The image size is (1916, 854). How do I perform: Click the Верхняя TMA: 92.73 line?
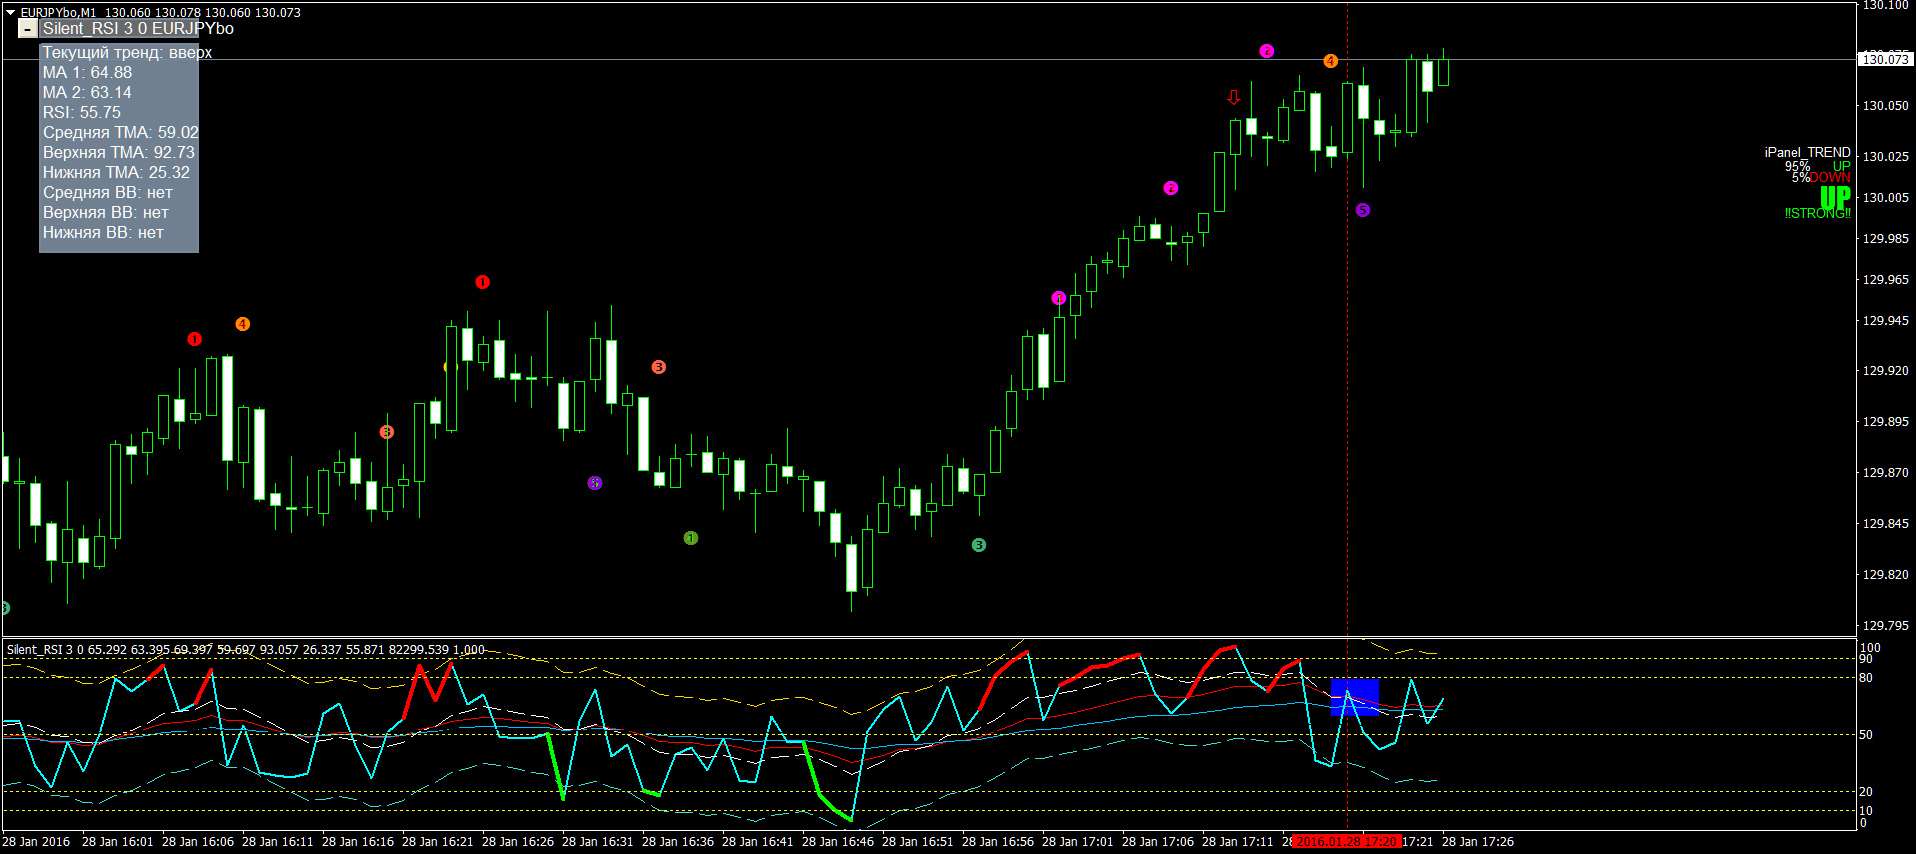118,153
